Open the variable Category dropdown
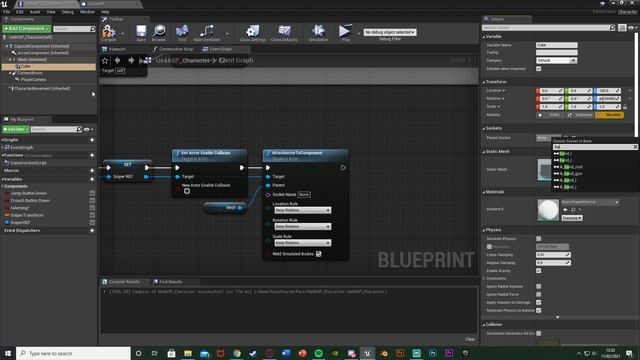The image size is (640, 360). pos(556,60)
